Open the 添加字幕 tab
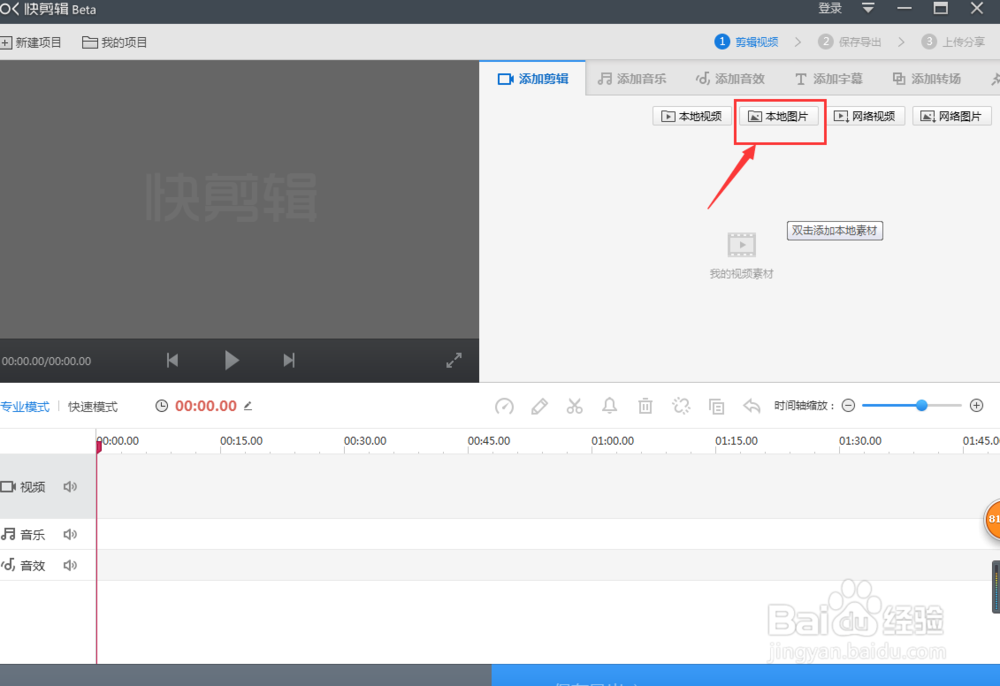Image resolution: width=1000 pixels, height=686 pixels. tap(828, 79)
